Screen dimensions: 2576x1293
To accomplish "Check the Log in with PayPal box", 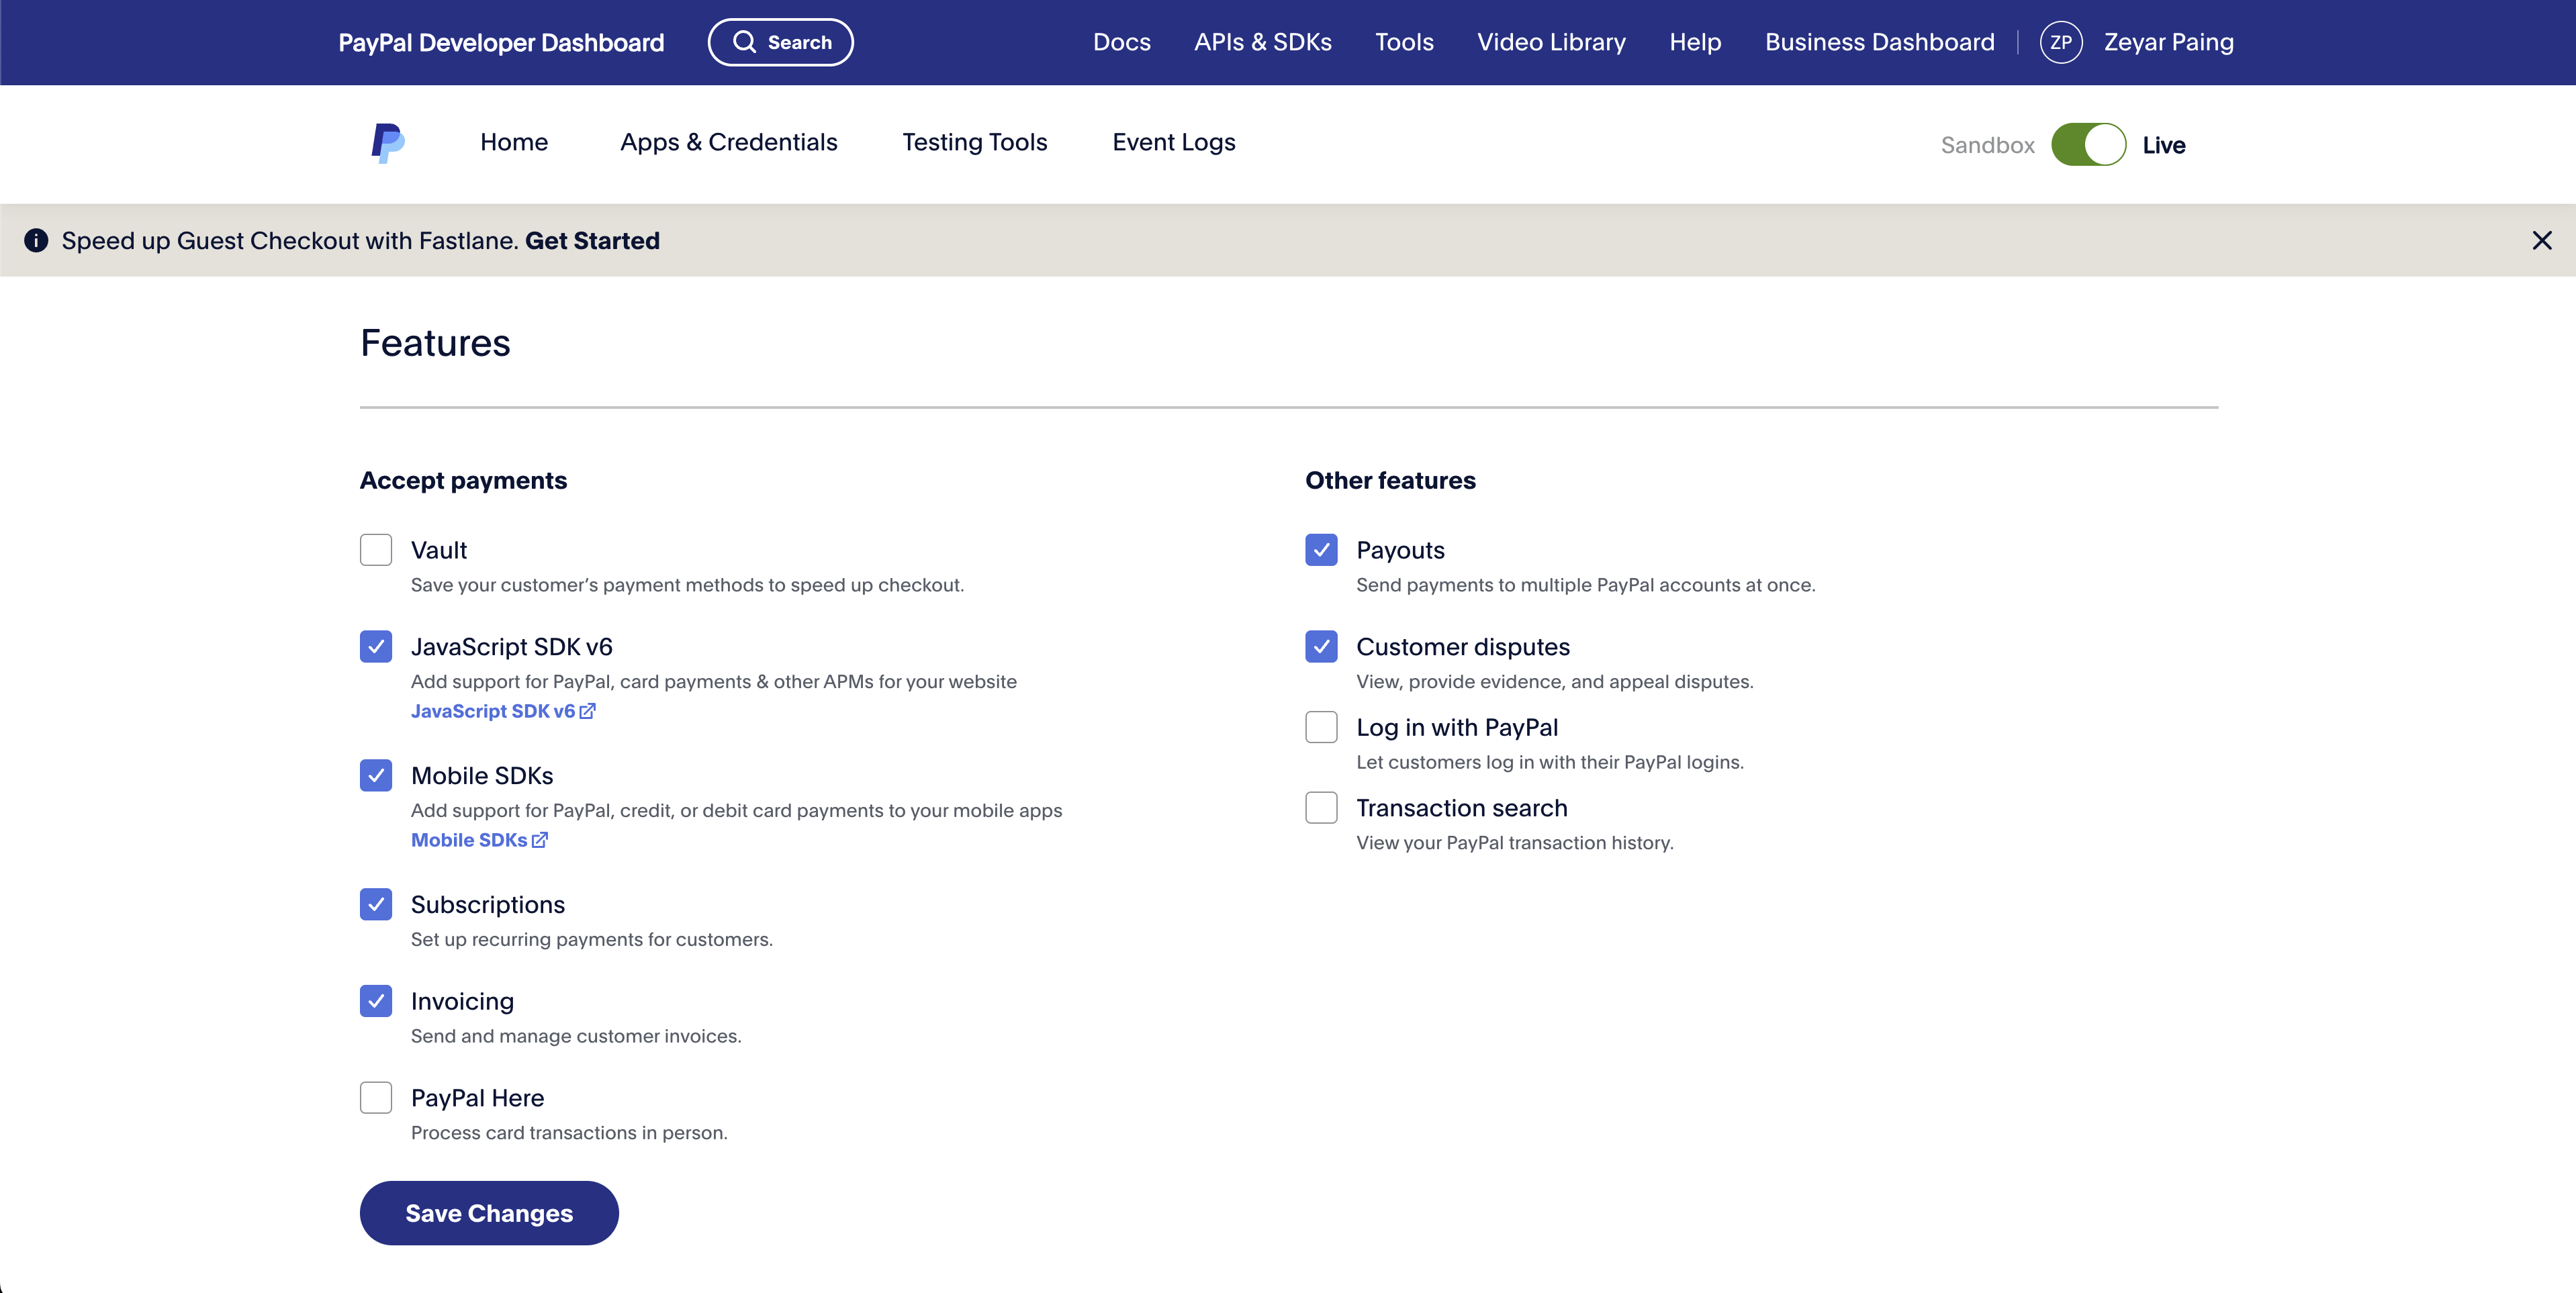I will click(1321, 727).
